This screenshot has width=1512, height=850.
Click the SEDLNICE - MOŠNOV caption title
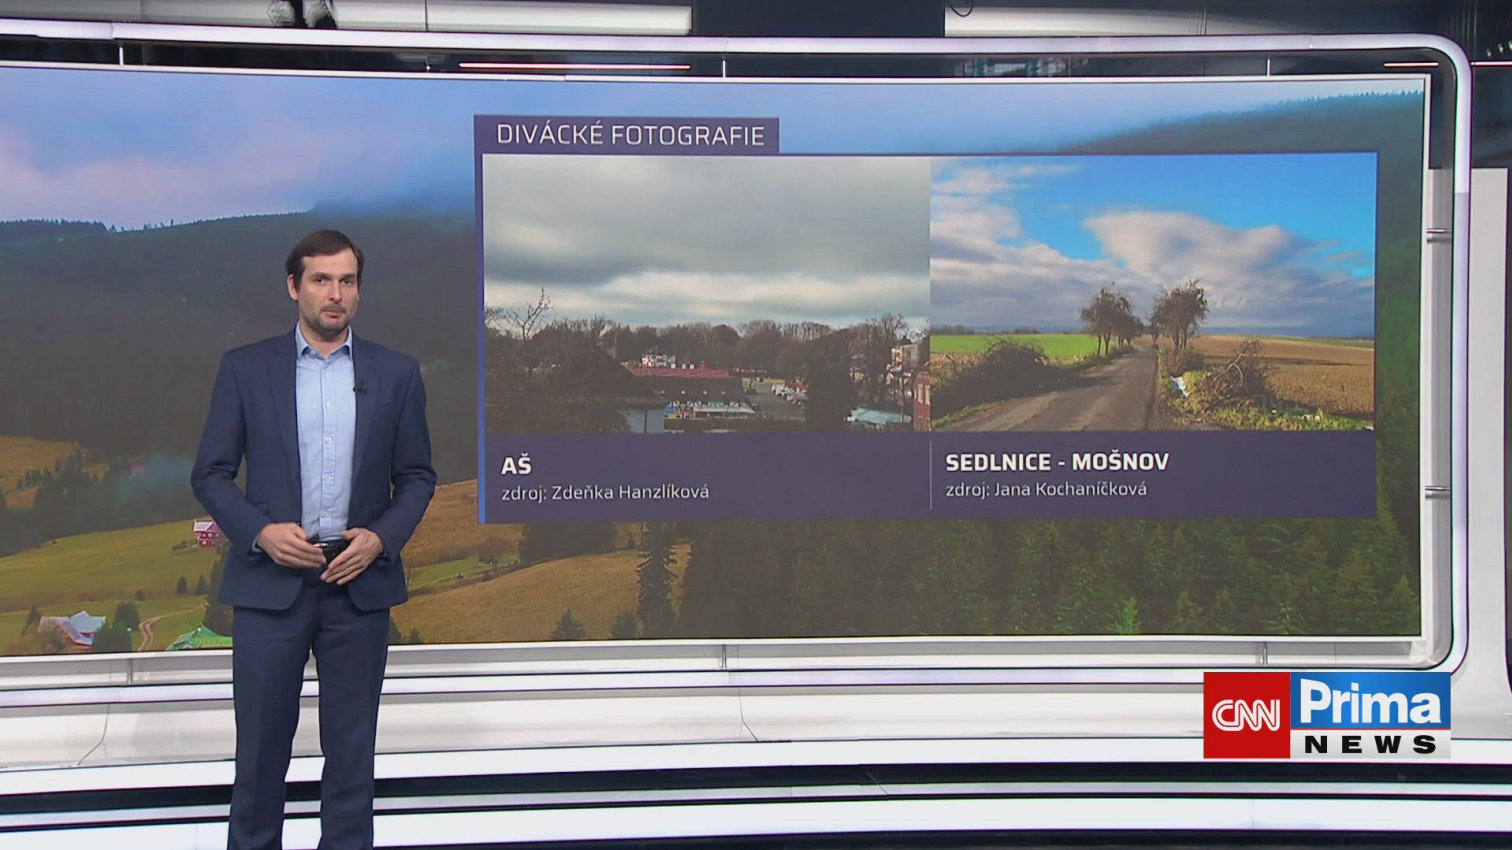pos(1056,462)
